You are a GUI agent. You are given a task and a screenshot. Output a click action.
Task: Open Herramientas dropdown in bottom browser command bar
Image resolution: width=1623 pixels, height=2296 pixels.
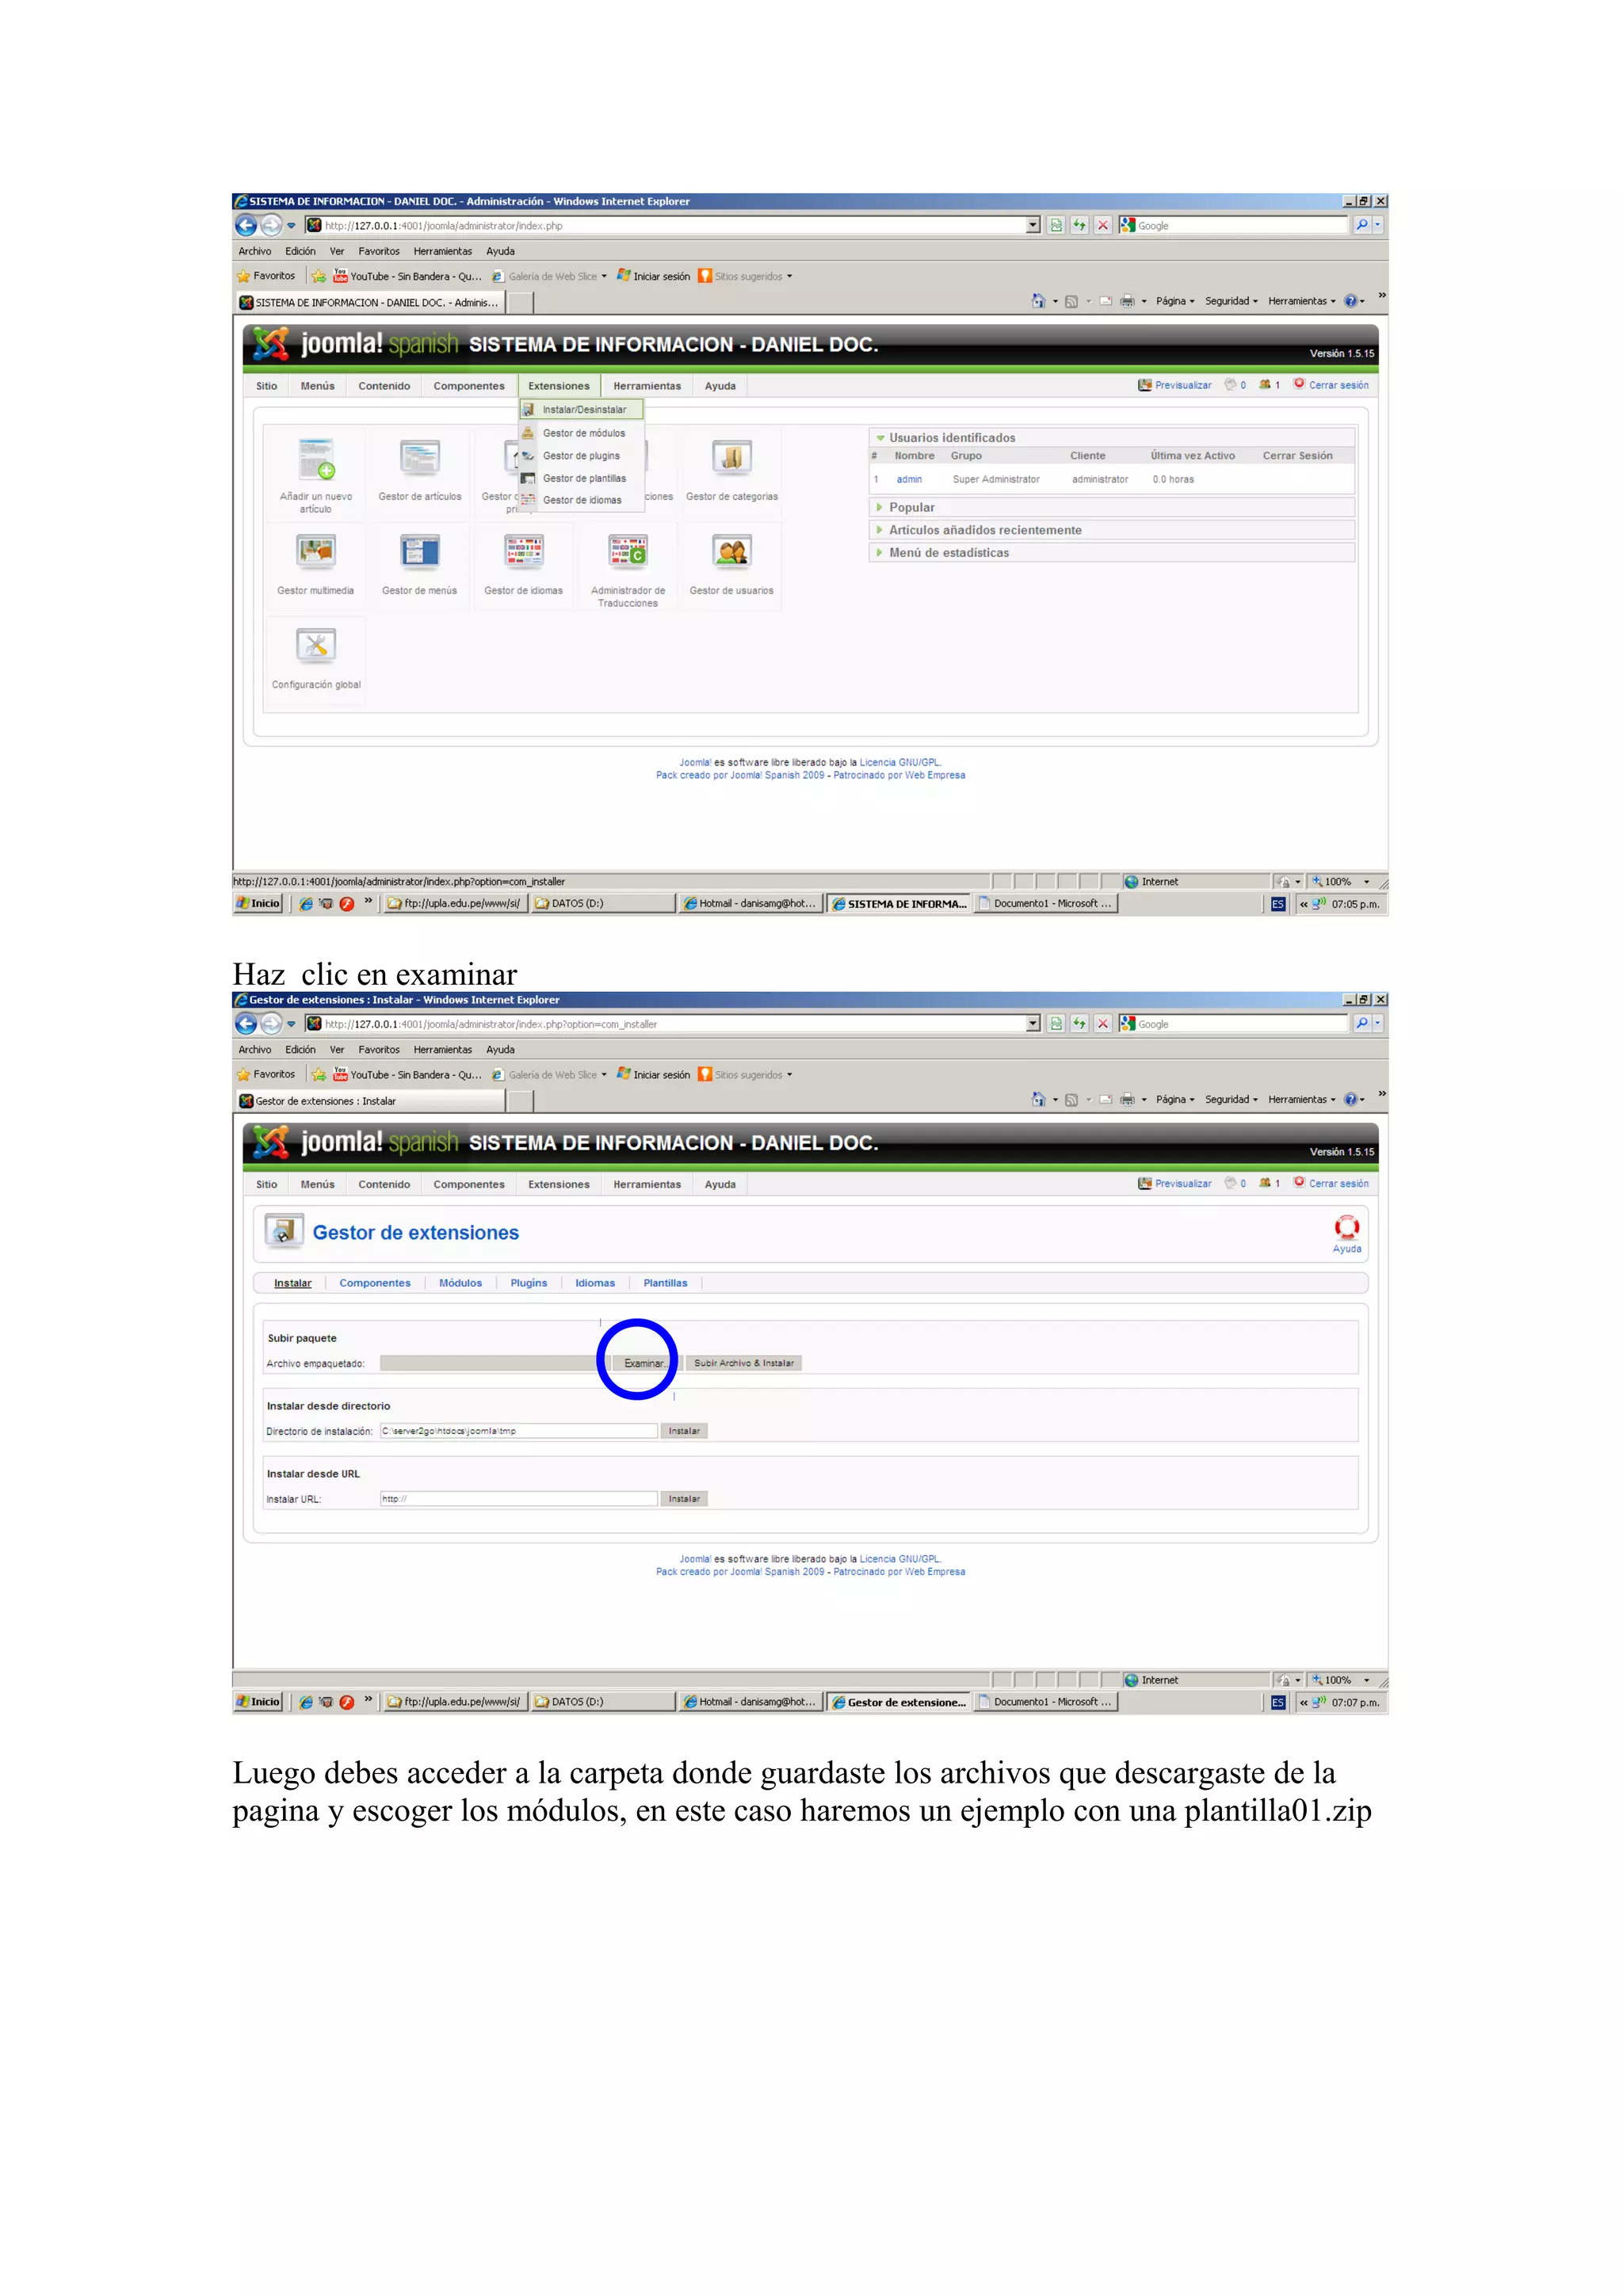point(1301,1099)
